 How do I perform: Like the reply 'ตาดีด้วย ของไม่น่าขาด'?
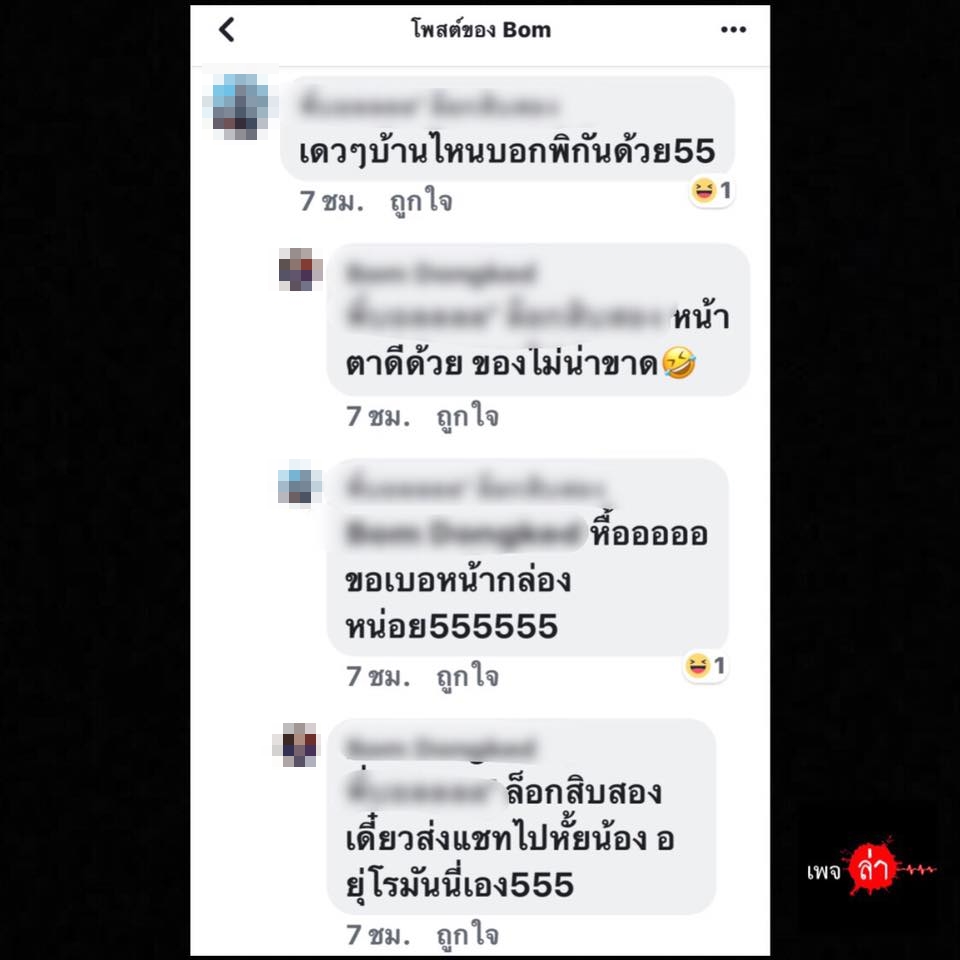click(x=468, y=417)
